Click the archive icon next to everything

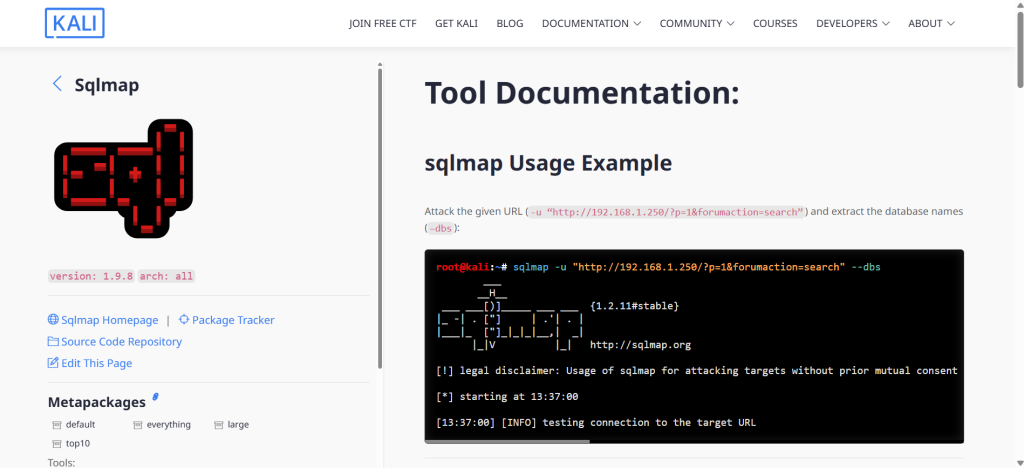pos(138,425)
